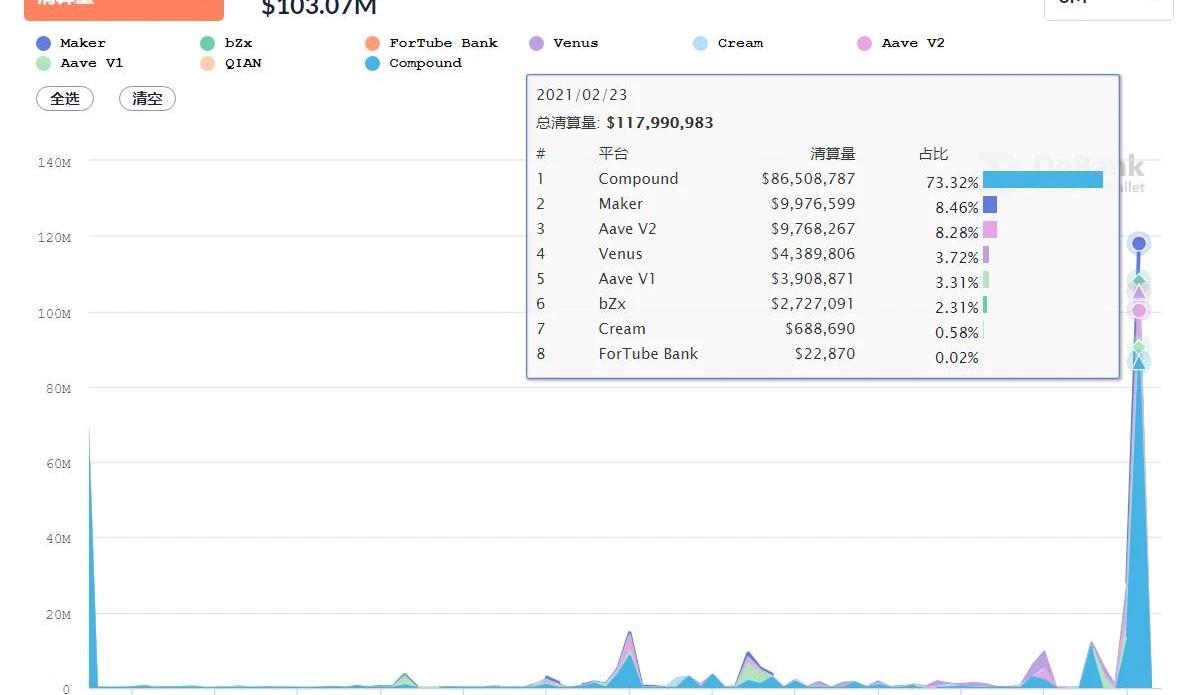
Task: Toggle the Aave V1 legend marker
Action: pyautogui.click(x=43, y=63)
